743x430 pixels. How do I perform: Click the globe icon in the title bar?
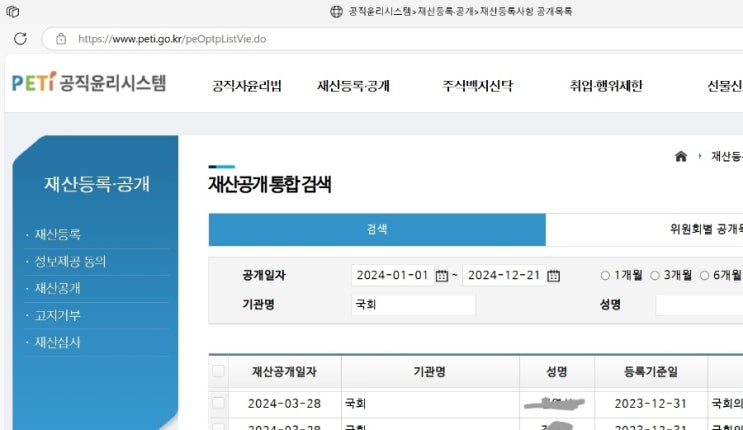[336, 11]
